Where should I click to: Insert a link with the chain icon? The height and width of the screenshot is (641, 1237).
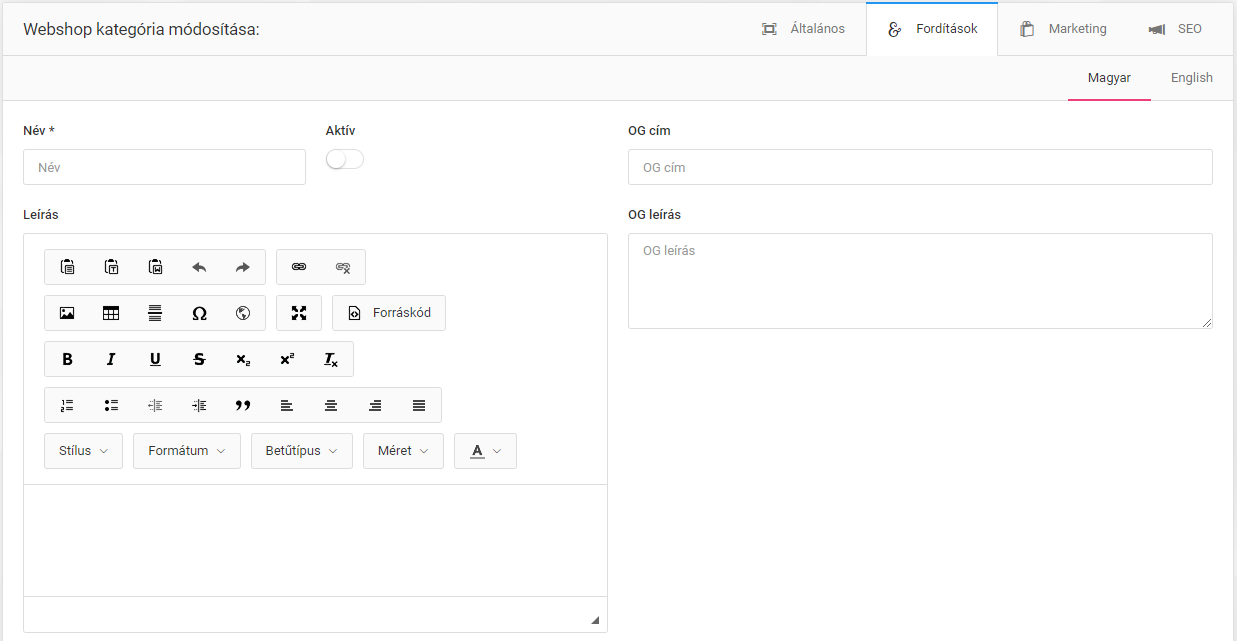point(298,267)
